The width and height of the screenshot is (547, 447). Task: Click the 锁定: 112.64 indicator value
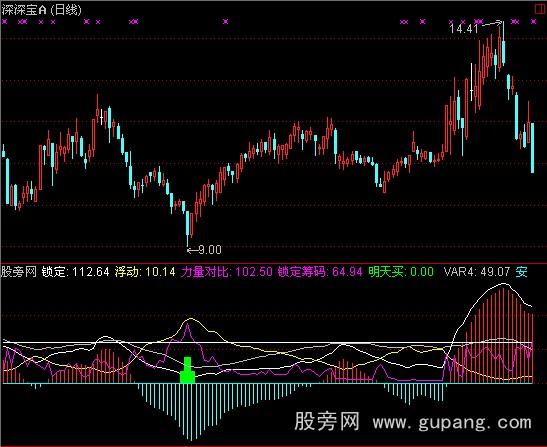[76, 271]
